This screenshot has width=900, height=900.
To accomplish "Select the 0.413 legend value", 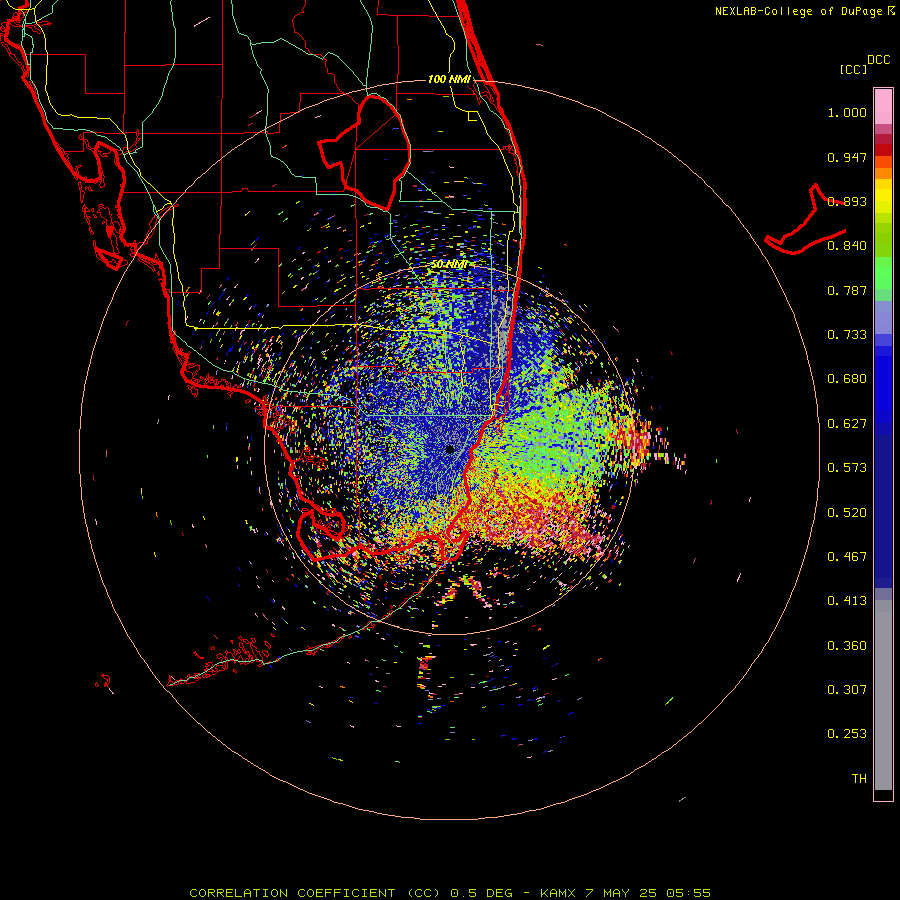I will point(847,601).
